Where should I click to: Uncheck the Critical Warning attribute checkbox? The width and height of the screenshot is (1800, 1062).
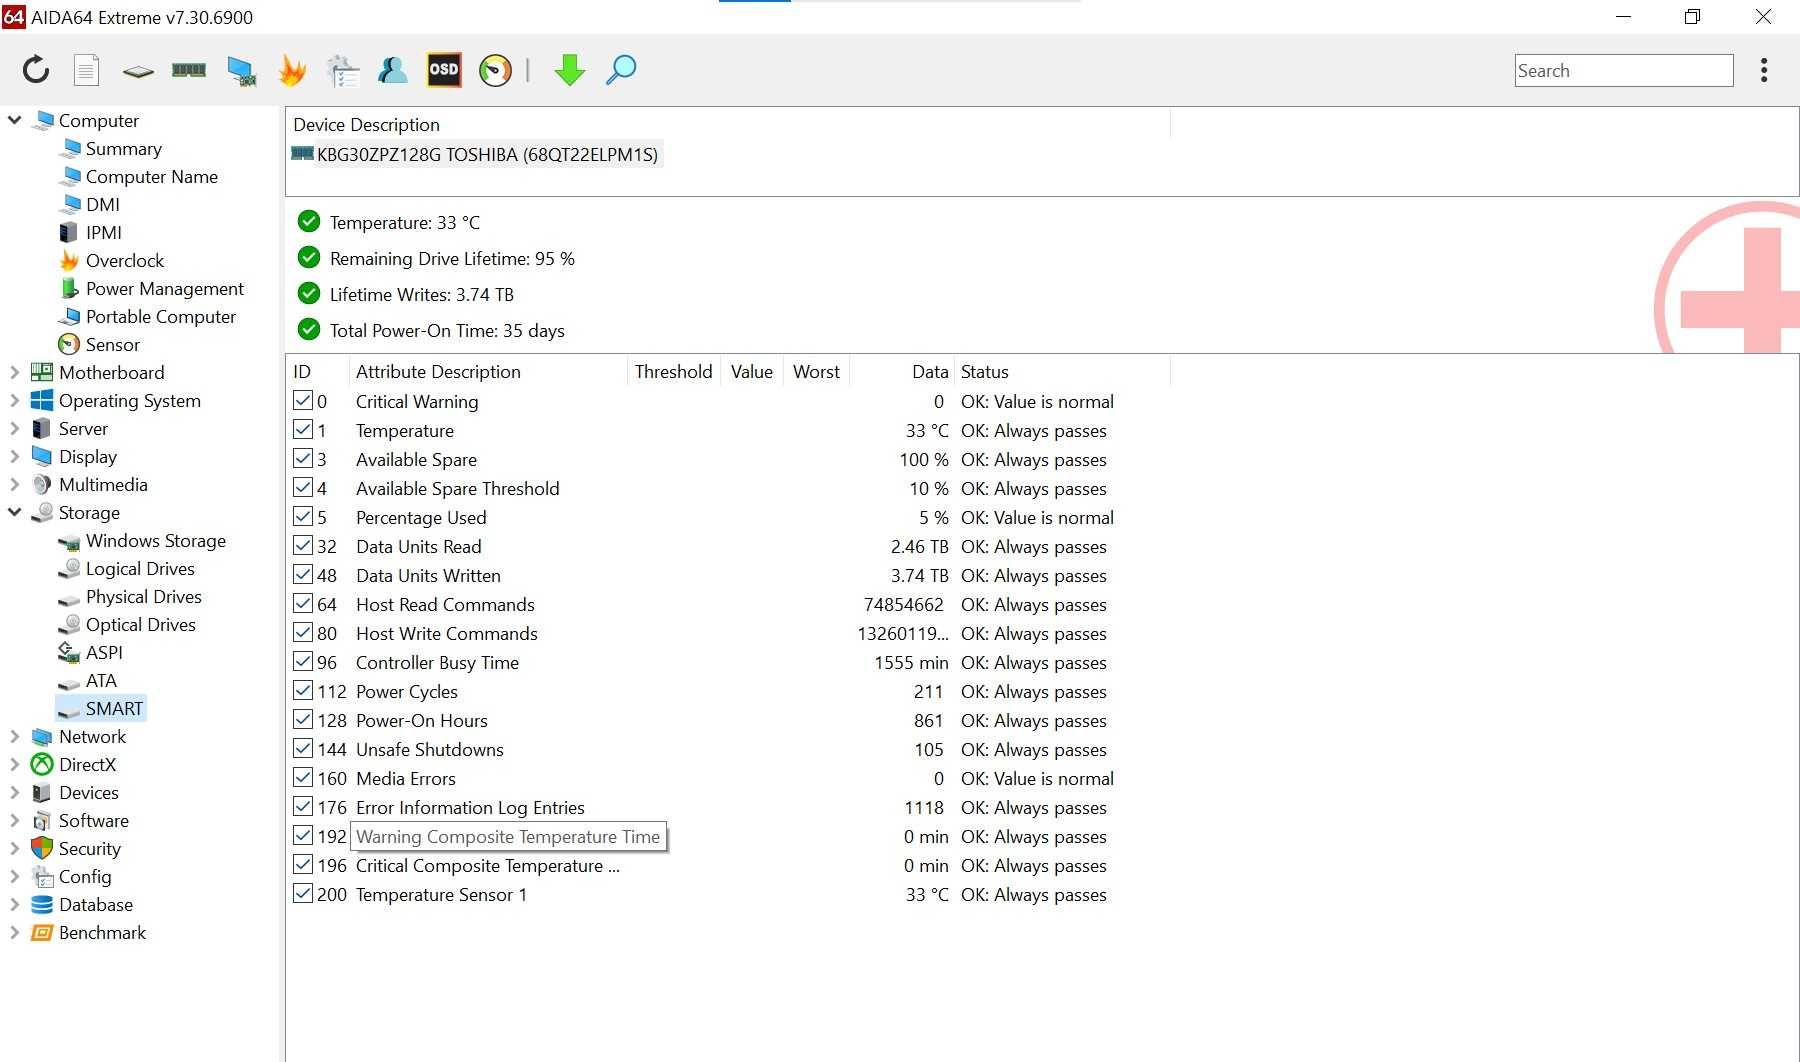(x=303, y=401)
